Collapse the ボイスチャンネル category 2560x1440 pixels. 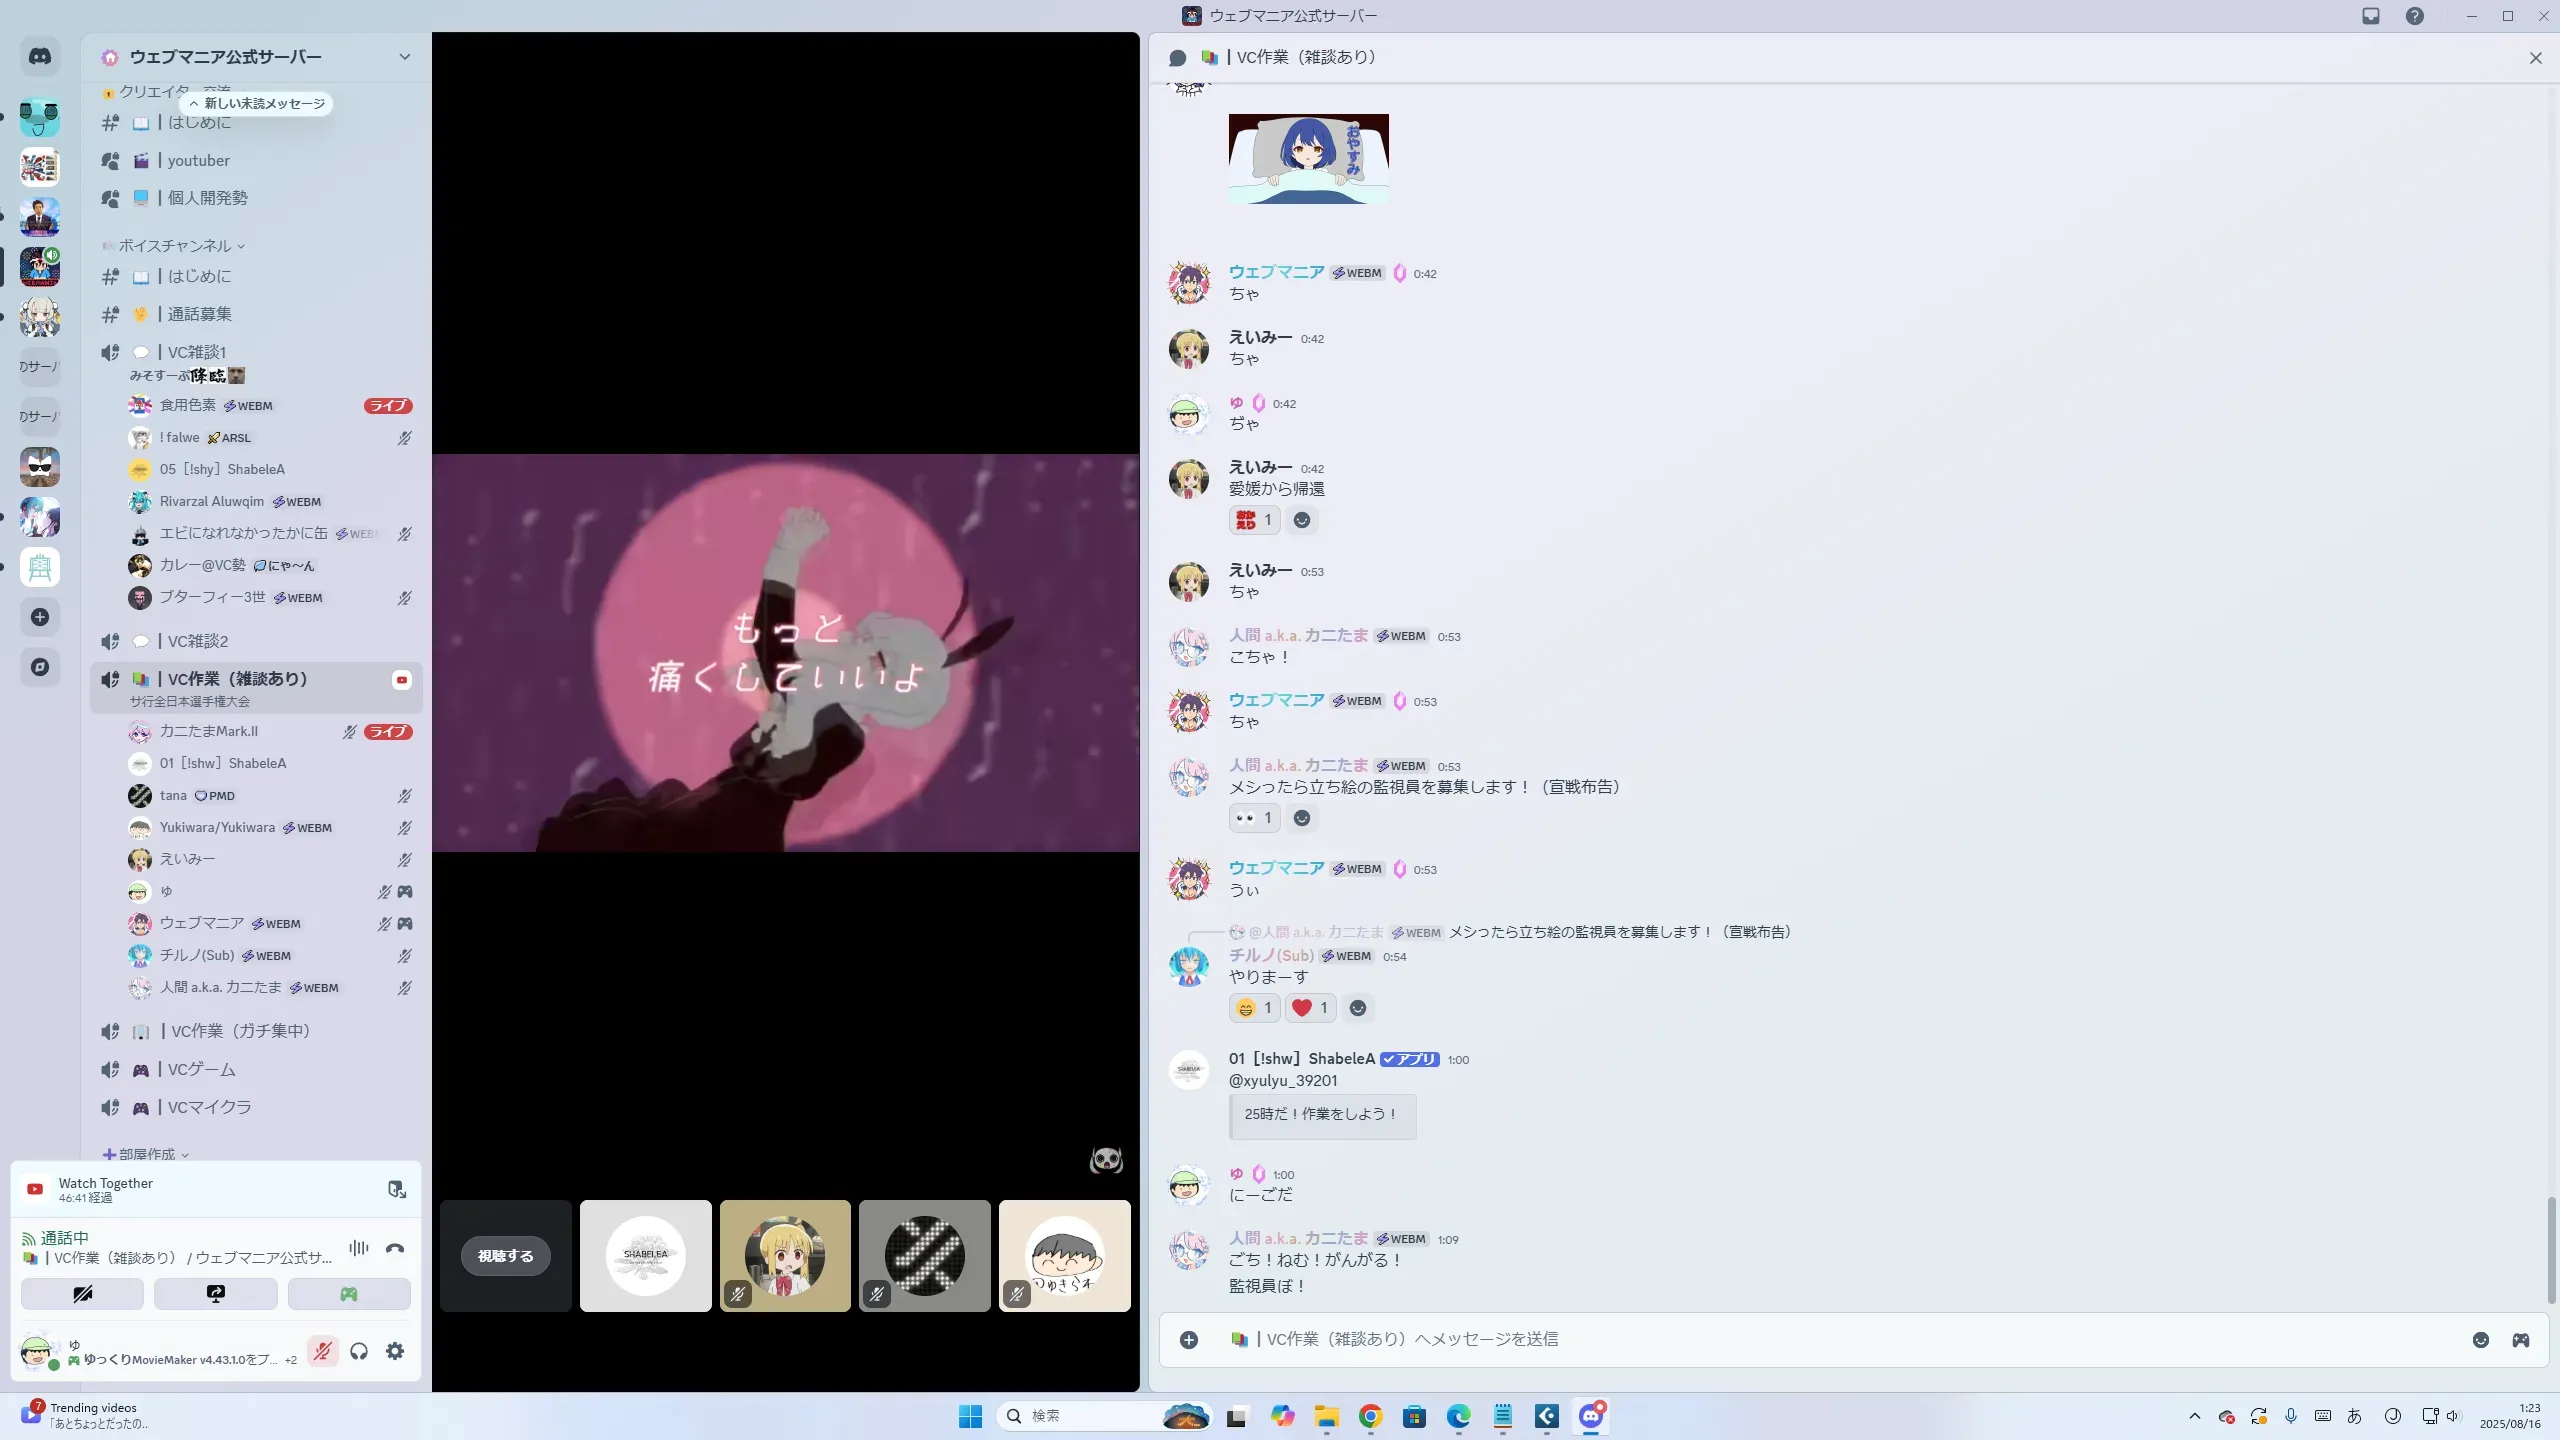(x=175, y=246)
